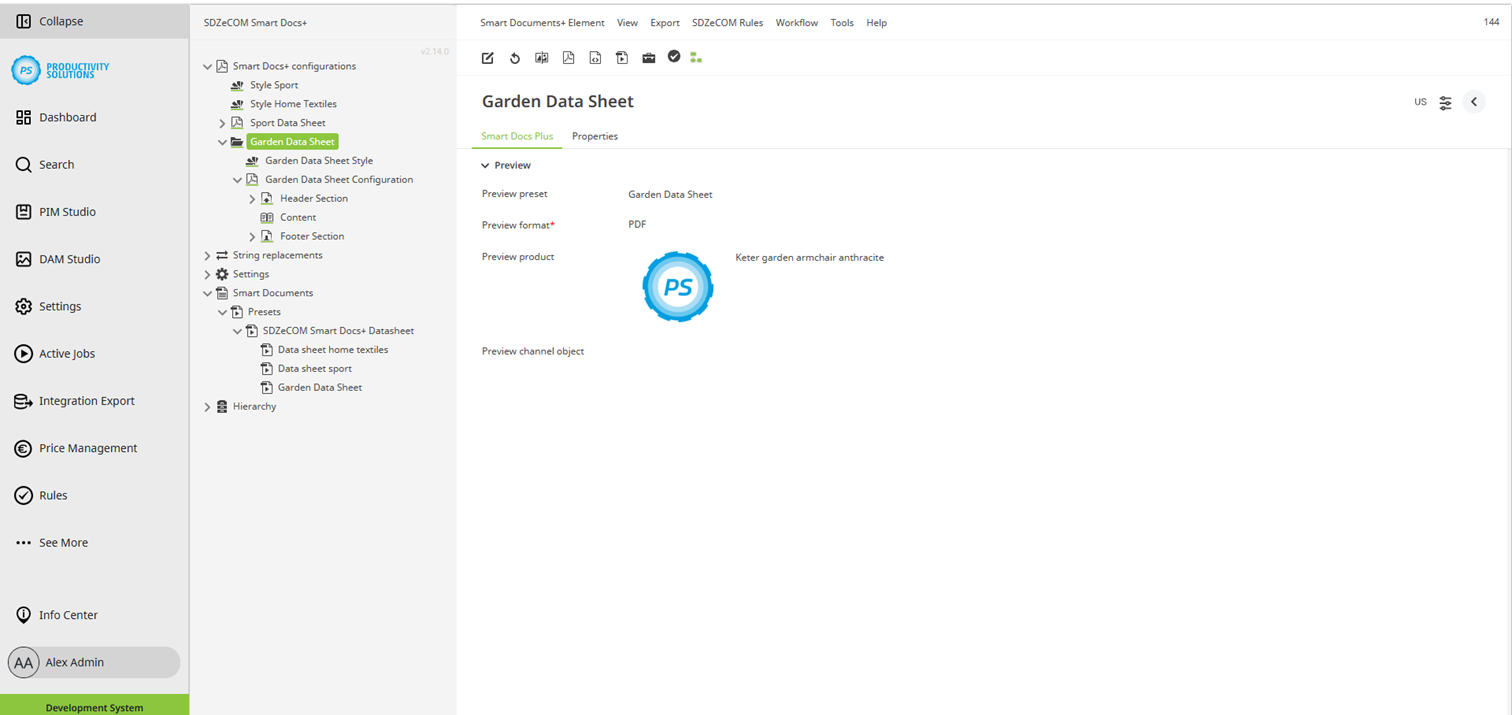Open the code file export icon
Viewport: 1512px width, 715px height.
pos(595,58)
